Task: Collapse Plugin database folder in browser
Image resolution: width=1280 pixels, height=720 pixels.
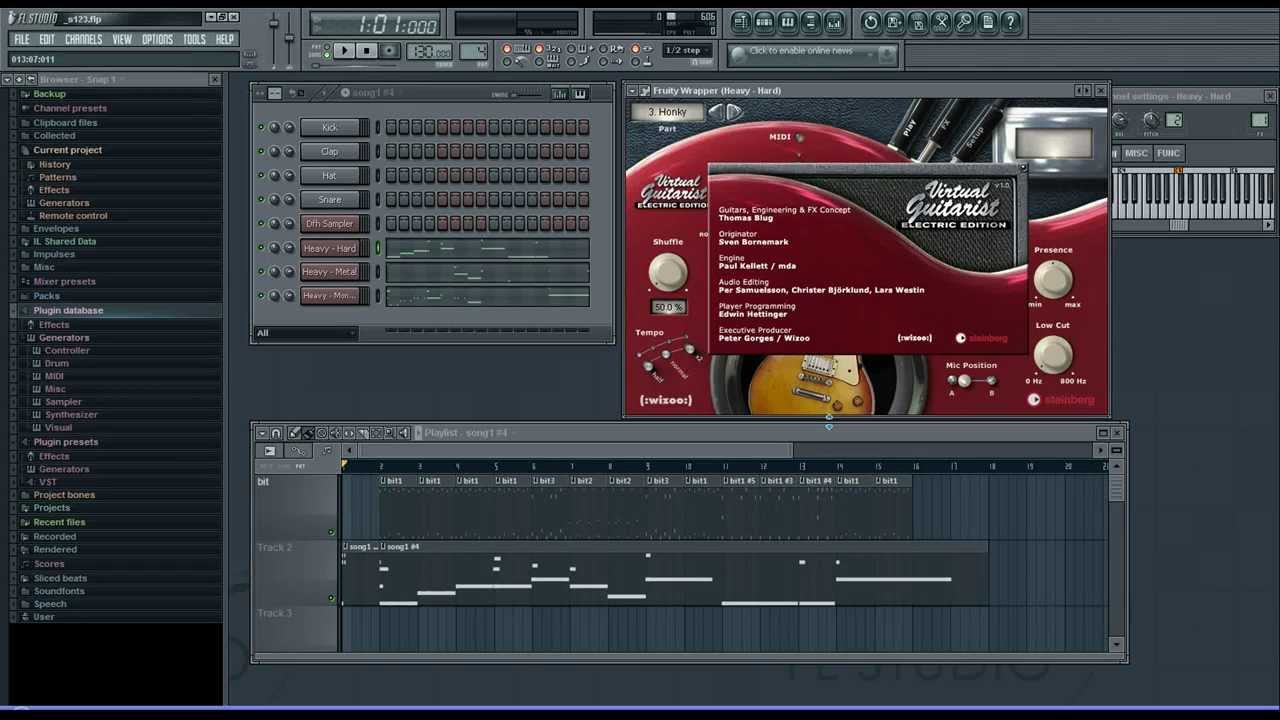Action: coord(67,310)
